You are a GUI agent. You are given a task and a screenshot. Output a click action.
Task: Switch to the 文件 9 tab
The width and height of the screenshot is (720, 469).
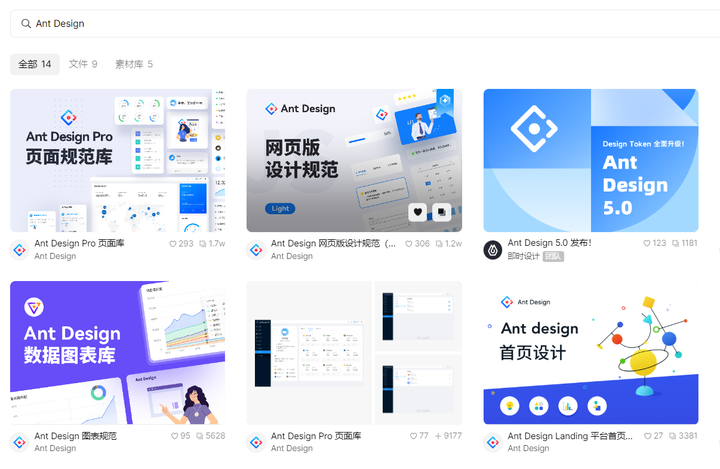coord(83,64)
